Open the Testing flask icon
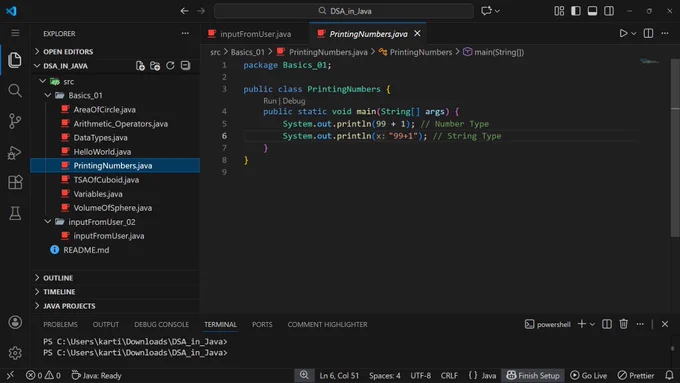This screenshot has height=383, width=680. tap(15, 213)
